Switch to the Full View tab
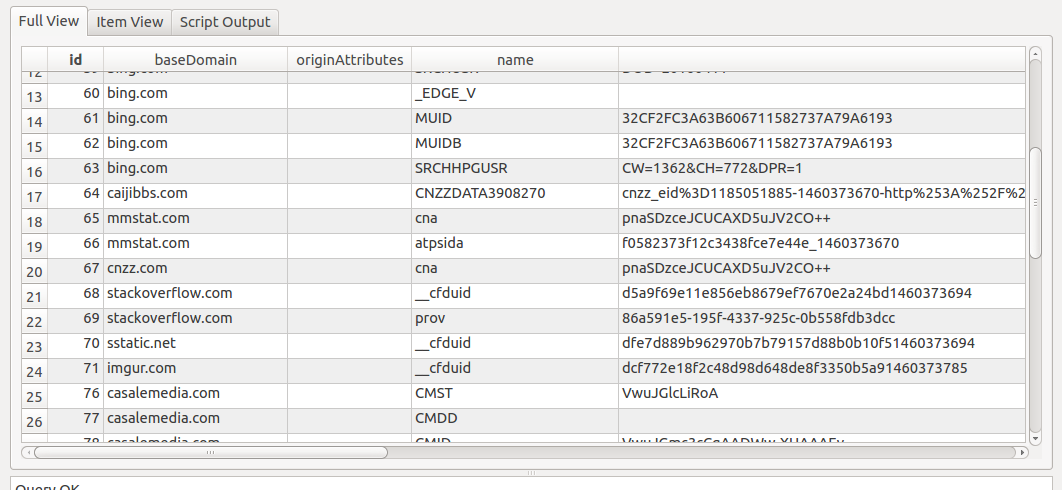 49,20
